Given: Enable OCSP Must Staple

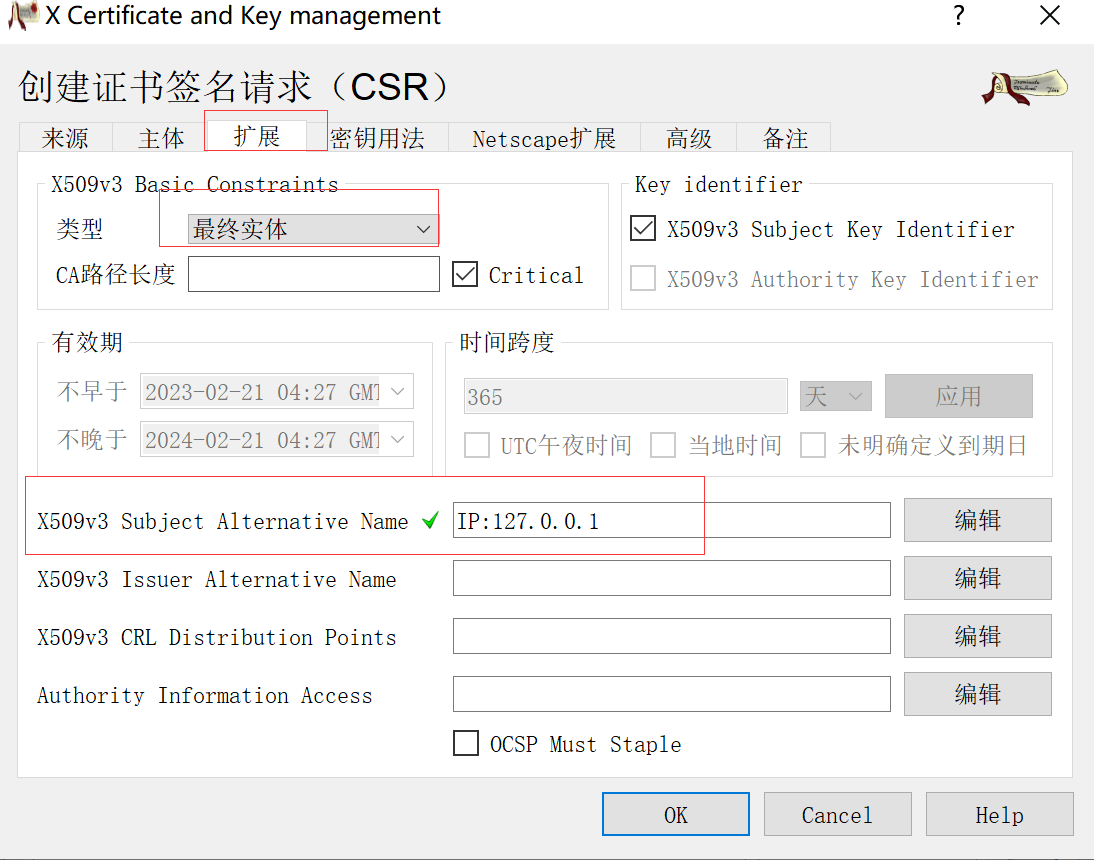Looking at the screenshot, I should (x=466, y=743).
